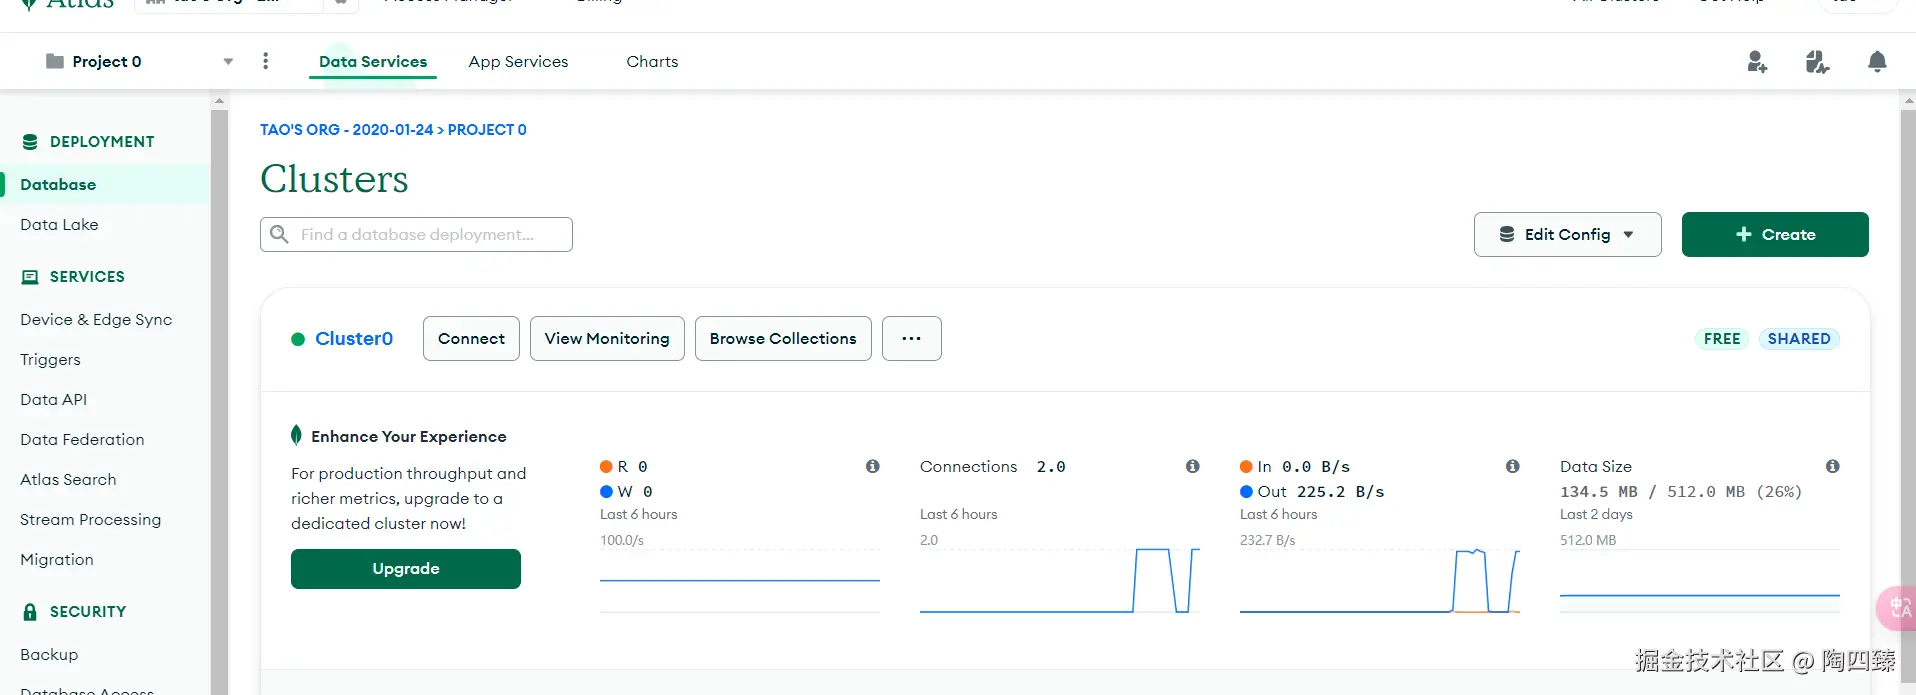Click the notifications bell icon

(1877, 62)
